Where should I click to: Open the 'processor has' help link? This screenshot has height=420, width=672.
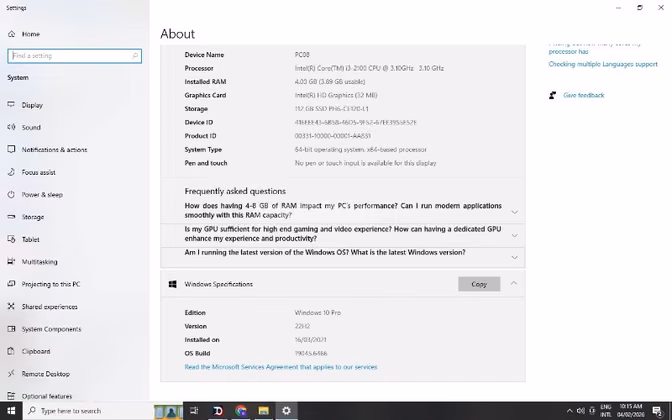(569, 51)
